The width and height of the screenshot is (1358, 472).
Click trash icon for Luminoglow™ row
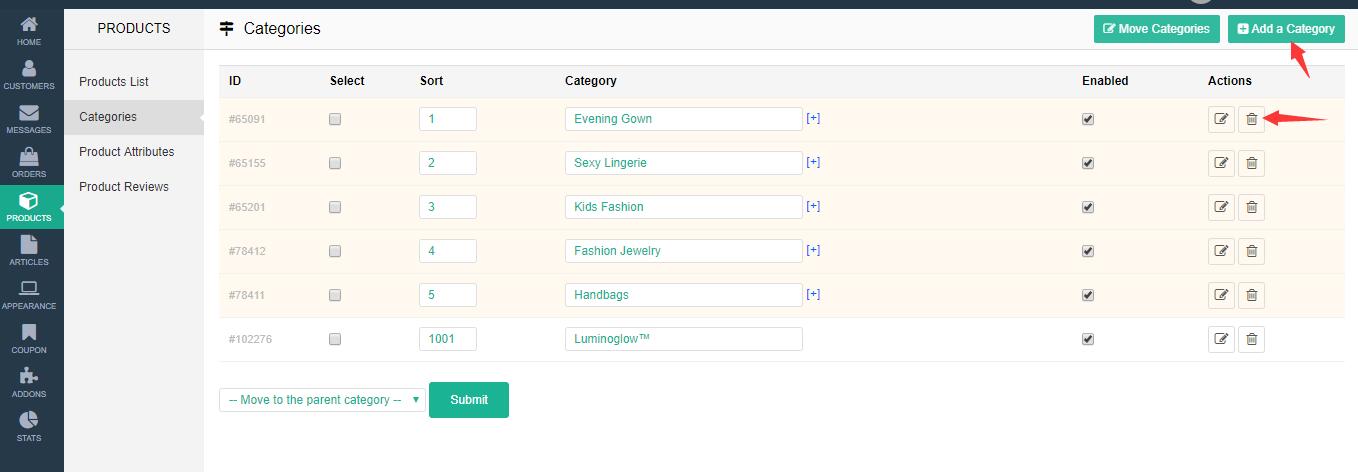[1251, 339]
